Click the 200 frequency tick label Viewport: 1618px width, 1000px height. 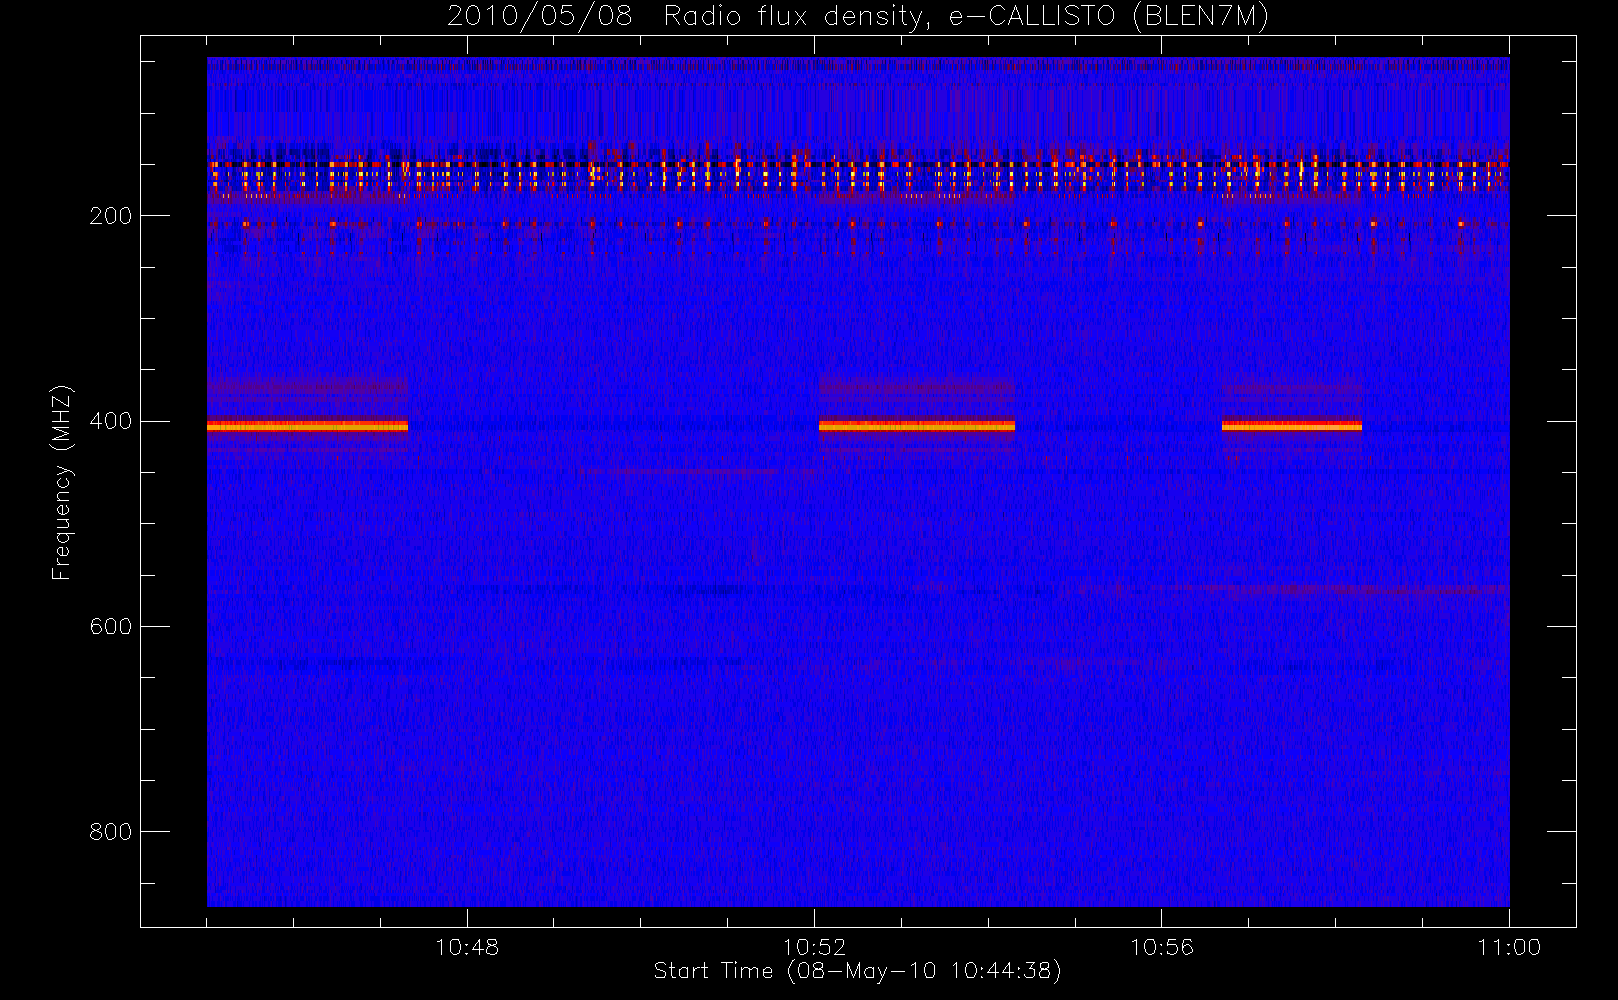(110, 216)
